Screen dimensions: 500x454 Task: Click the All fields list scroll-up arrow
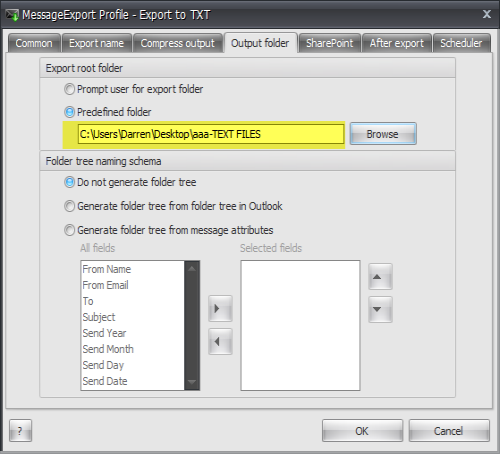(x=192, y=268)
